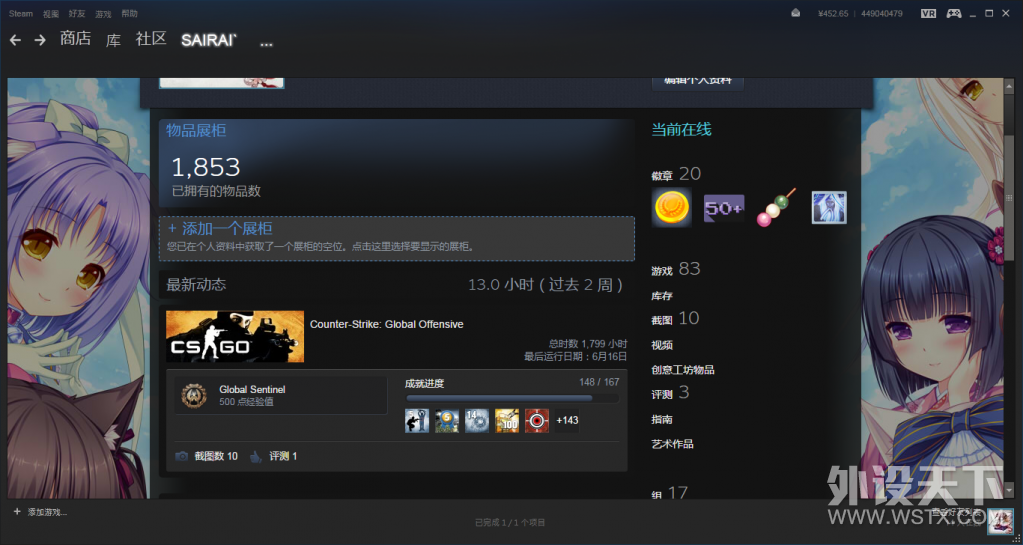View the red target achievement icon
This screenshot has width=1023, height=545.
[x=537, y=421]
